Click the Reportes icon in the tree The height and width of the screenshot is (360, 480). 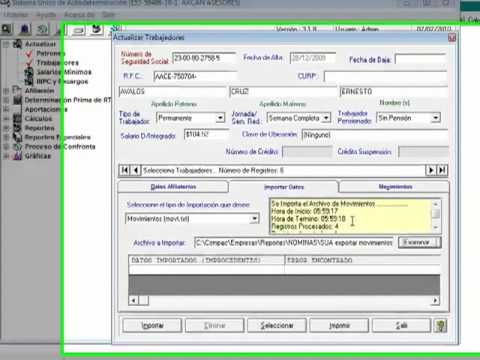[17, 128]
